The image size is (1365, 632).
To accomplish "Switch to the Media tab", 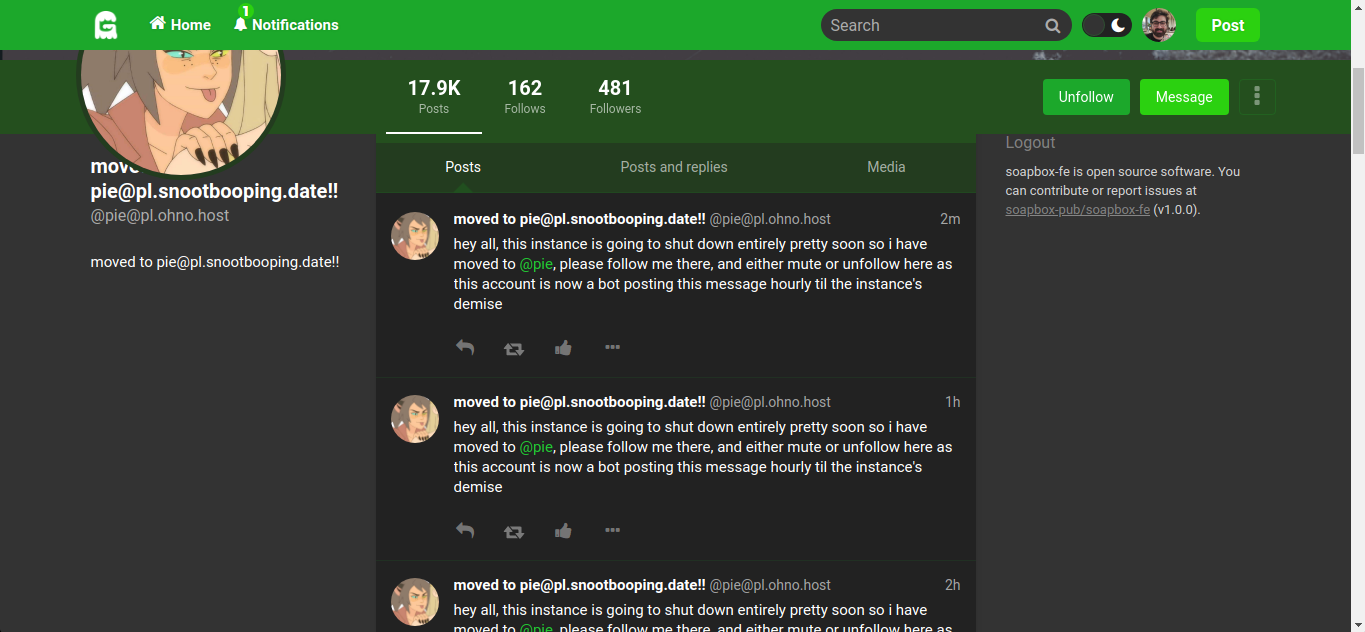I will (x=886, y=167).
